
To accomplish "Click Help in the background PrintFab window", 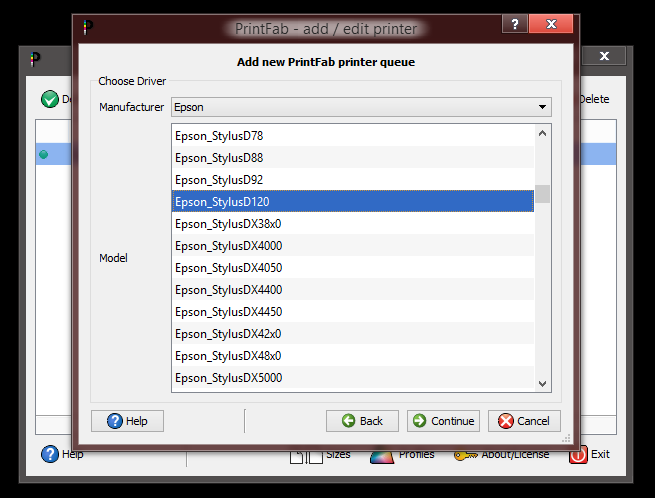I will pyautogui.click(x=62, y=454).
